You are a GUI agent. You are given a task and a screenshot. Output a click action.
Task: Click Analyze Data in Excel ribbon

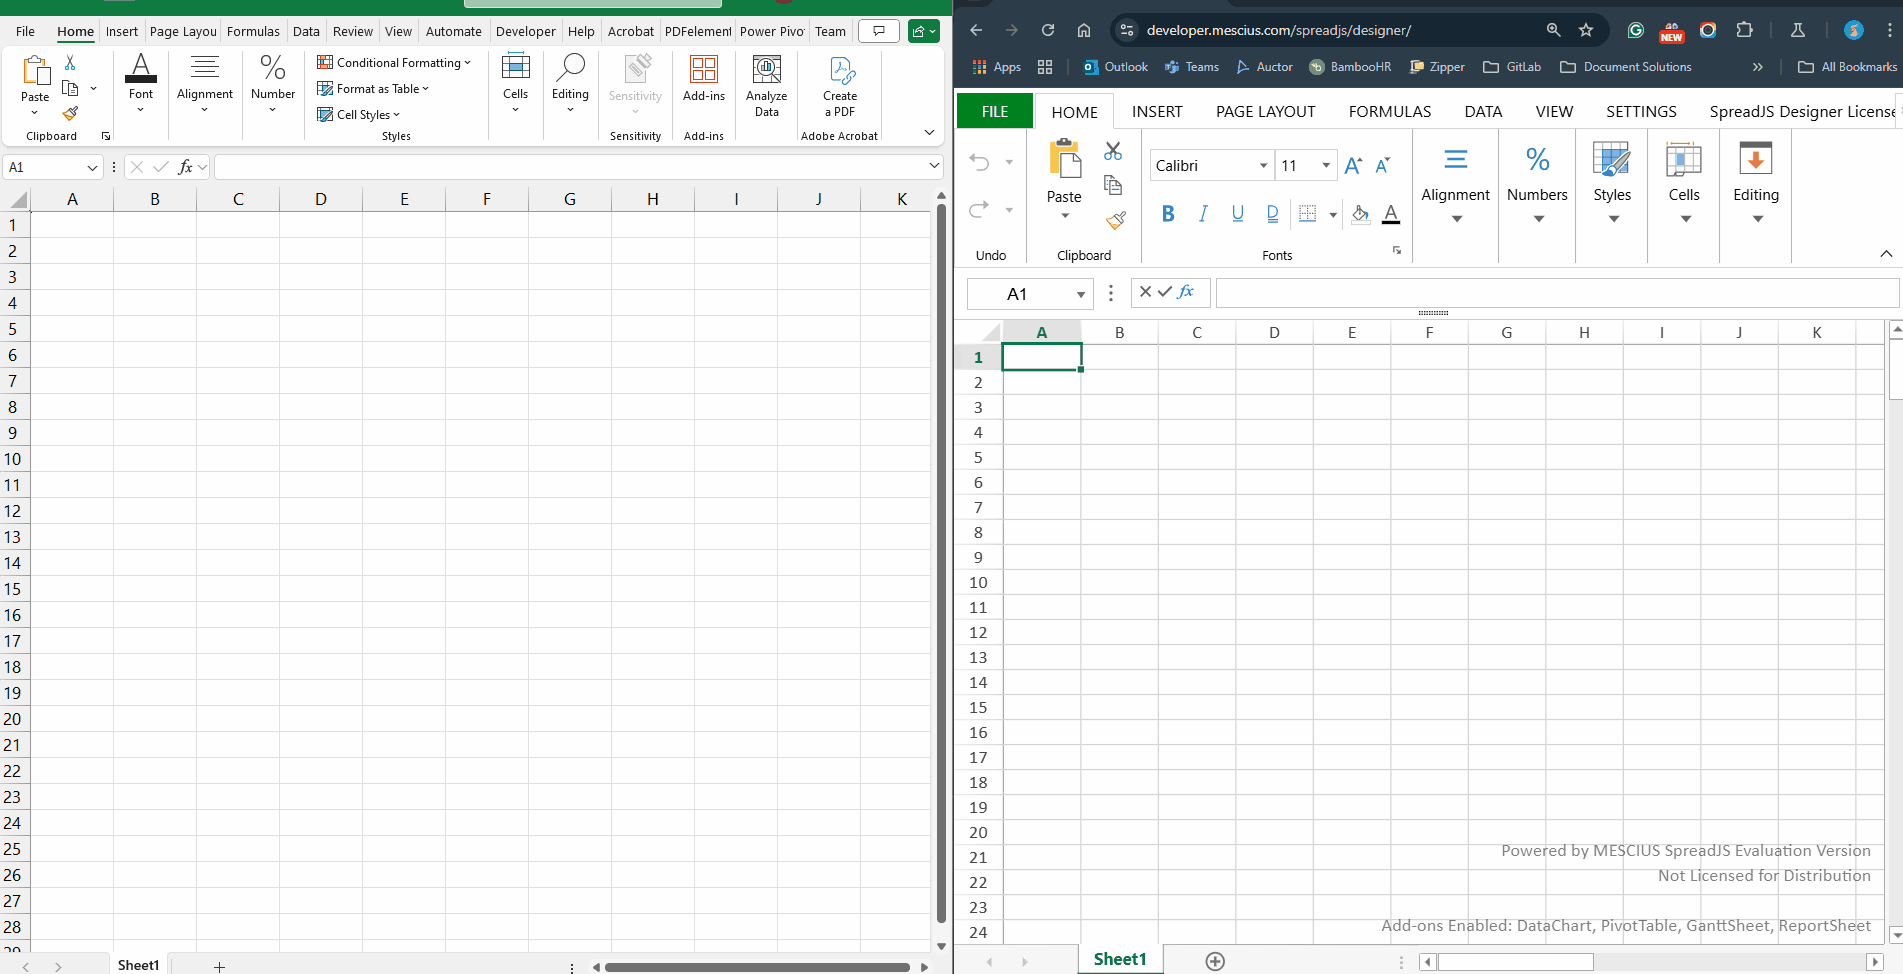tap(767, 86)
